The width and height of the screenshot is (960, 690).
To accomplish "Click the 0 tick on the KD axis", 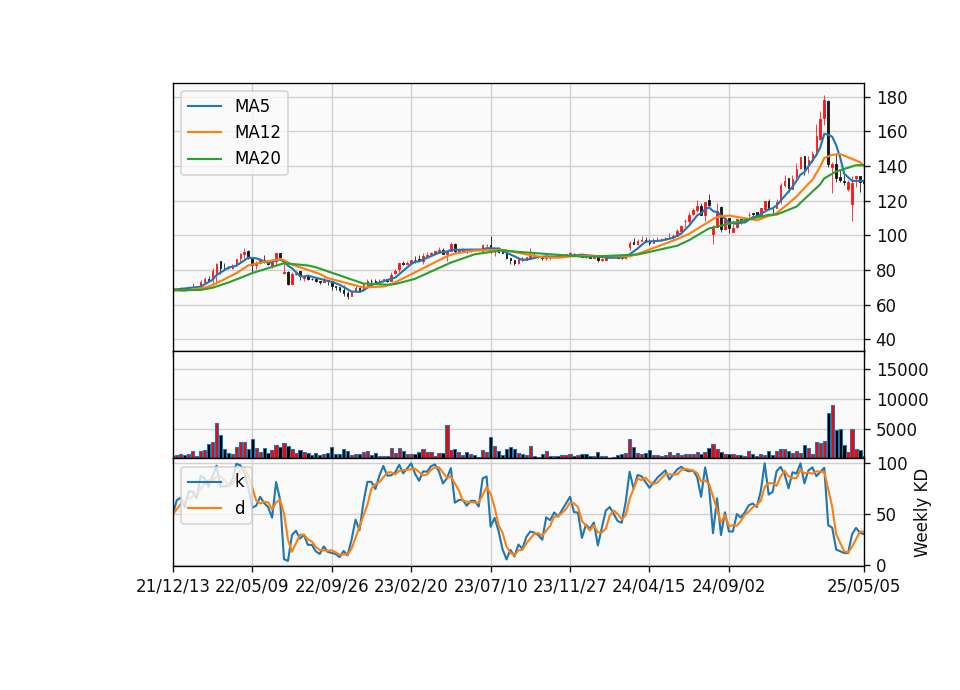I will click(882, 566).
